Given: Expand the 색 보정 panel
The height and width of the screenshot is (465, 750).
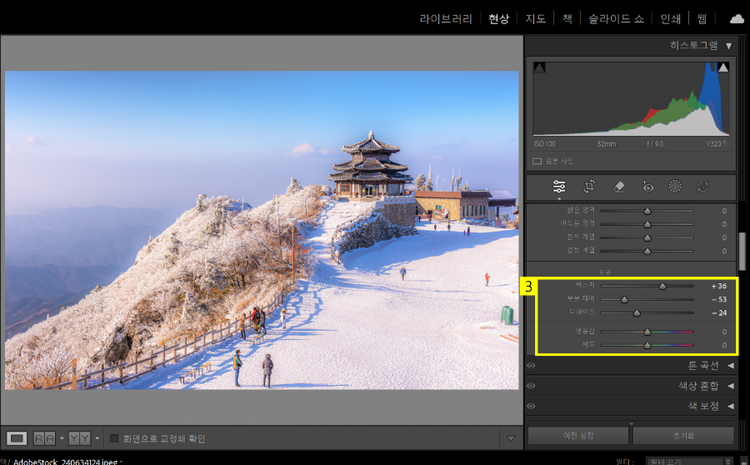Looking at the screenshot, I should (x=731, y=406).
